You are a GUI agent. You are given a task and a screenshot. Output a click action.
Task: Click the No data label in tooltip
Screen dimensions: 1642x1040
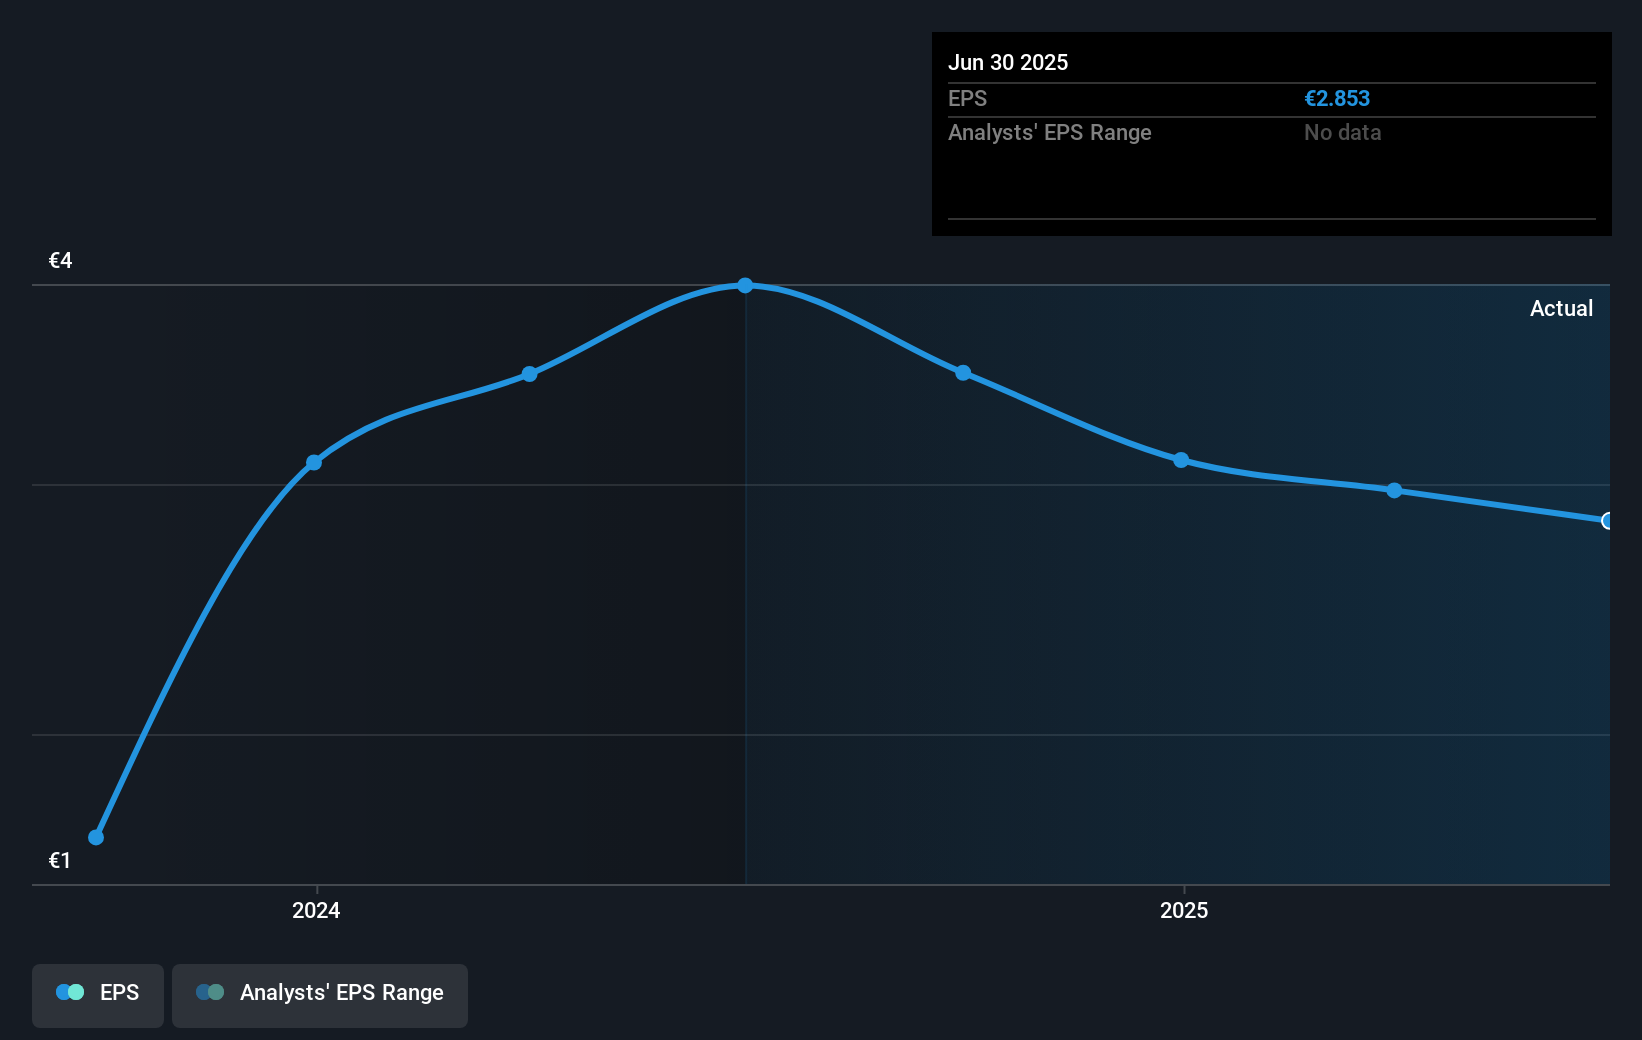click(1342, 132)
